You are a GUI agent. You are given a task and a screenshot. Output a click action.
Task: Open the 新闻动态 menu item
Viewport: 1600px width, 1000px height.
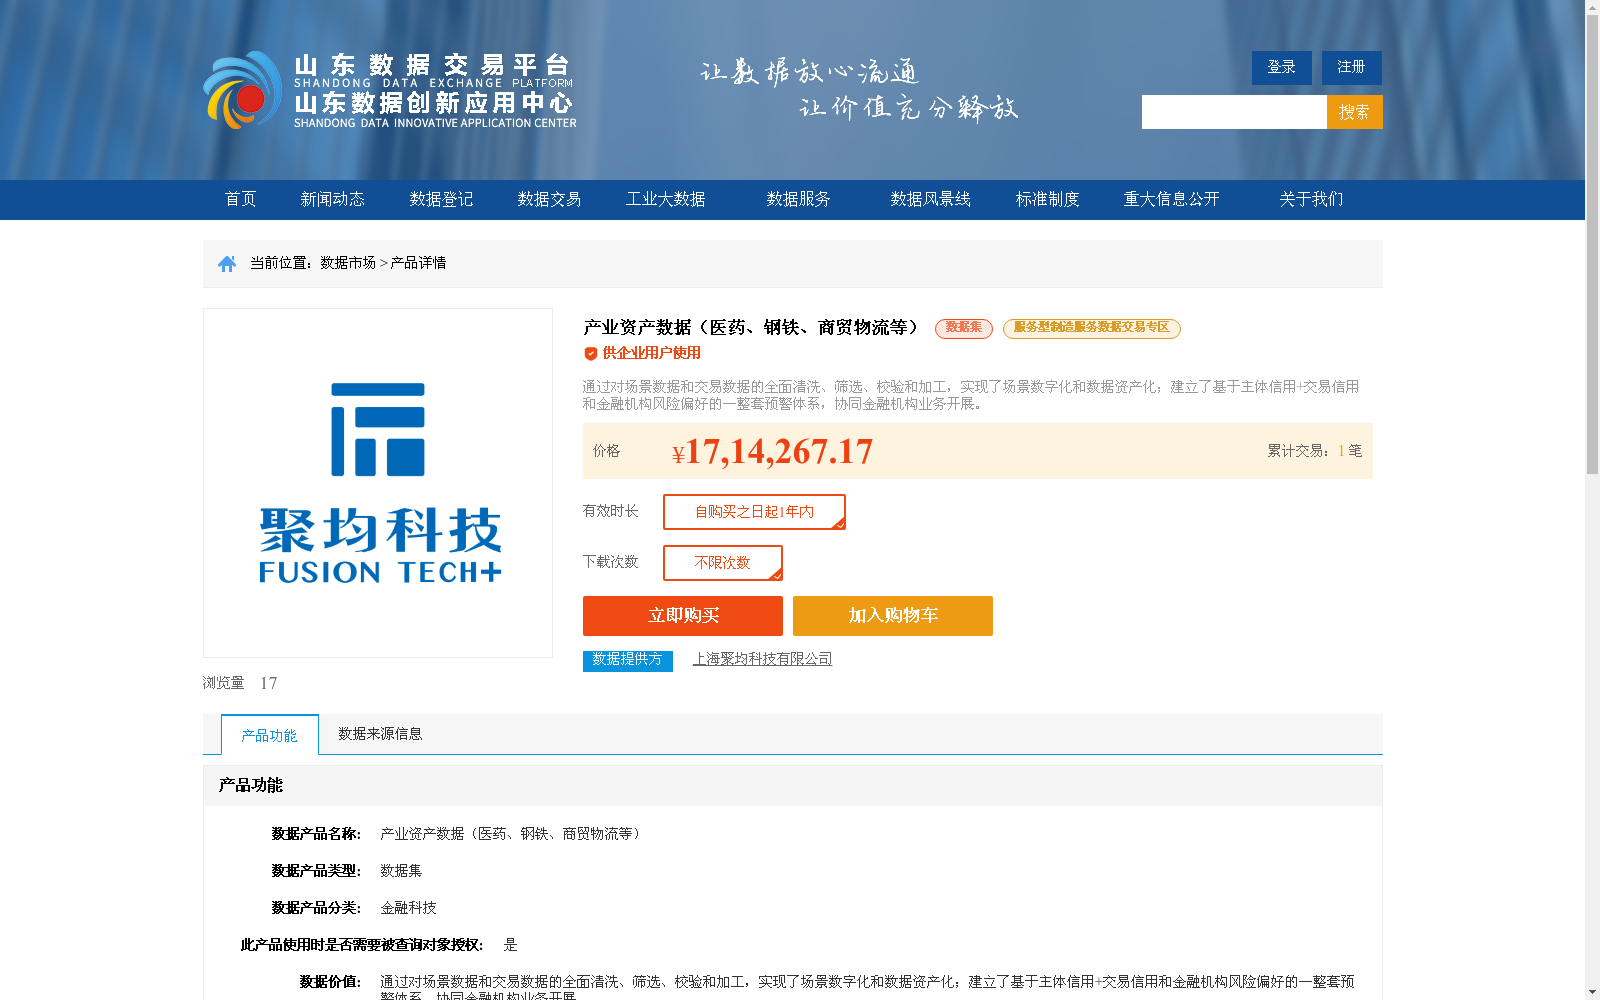332,199
